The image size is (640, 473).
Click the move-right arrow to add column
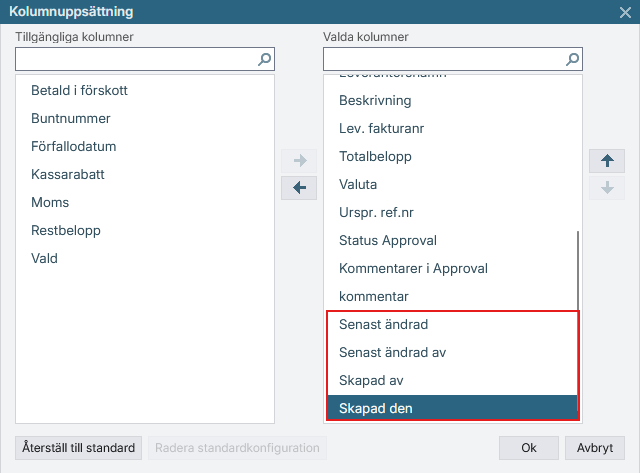pyautogui.click(x=299, y=160)
